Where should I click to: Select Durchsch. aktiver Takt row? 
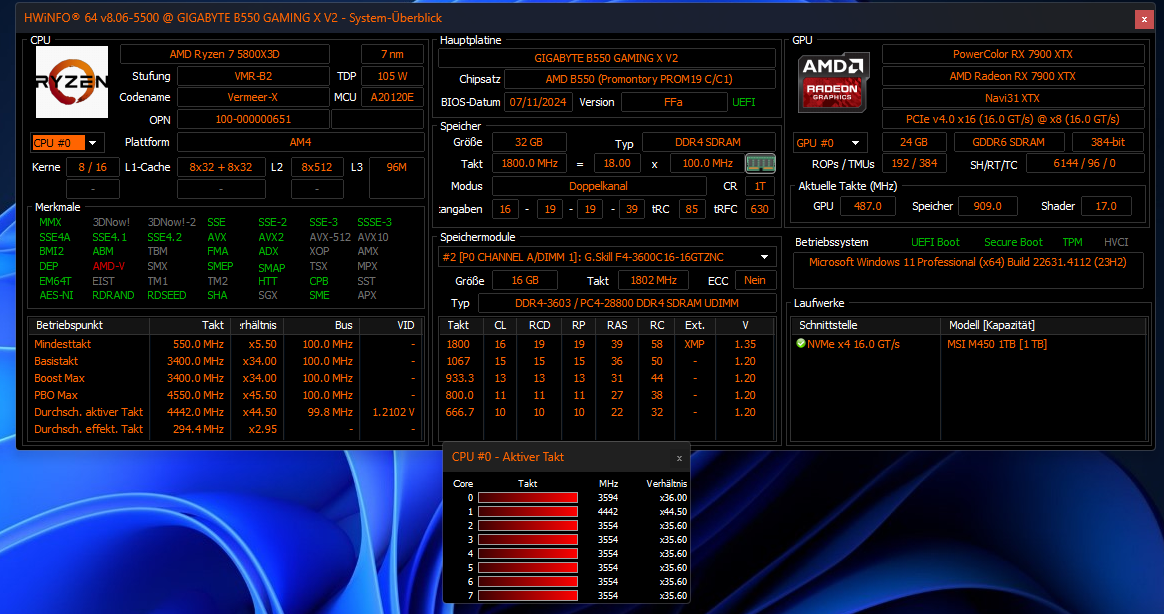coord(225,412)
